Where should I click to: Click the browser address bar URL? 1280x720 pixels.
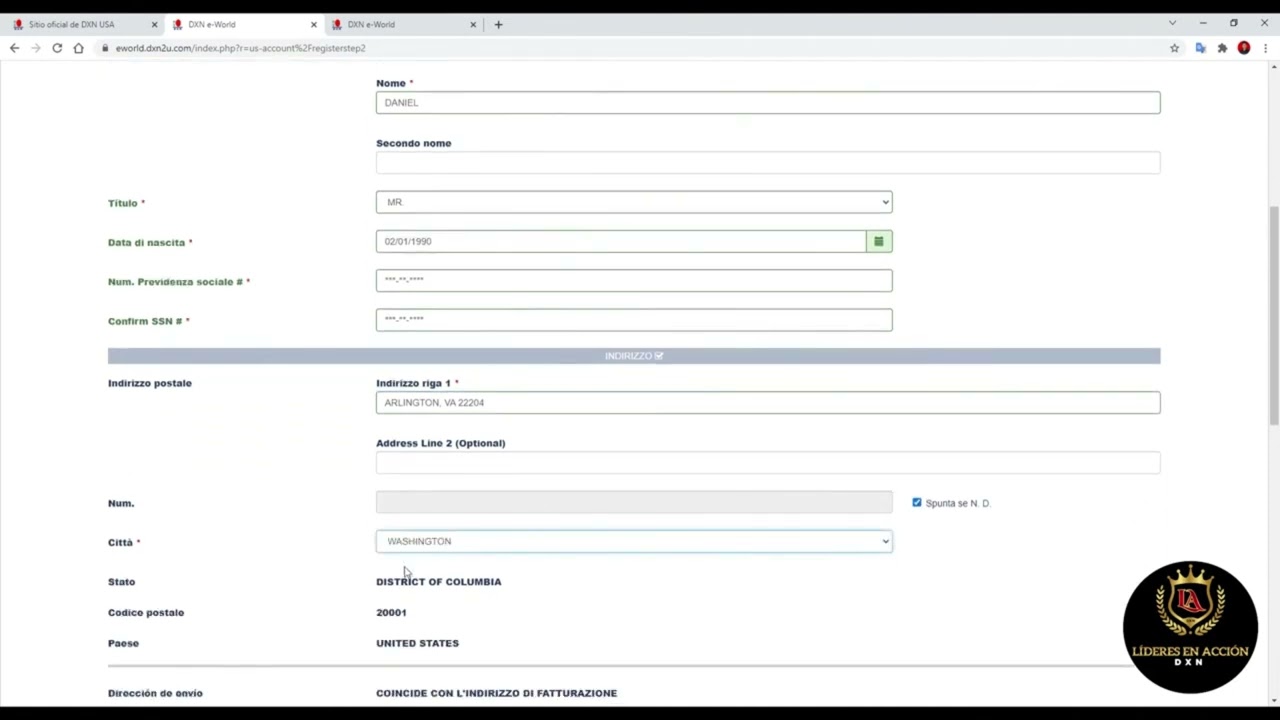240,48
